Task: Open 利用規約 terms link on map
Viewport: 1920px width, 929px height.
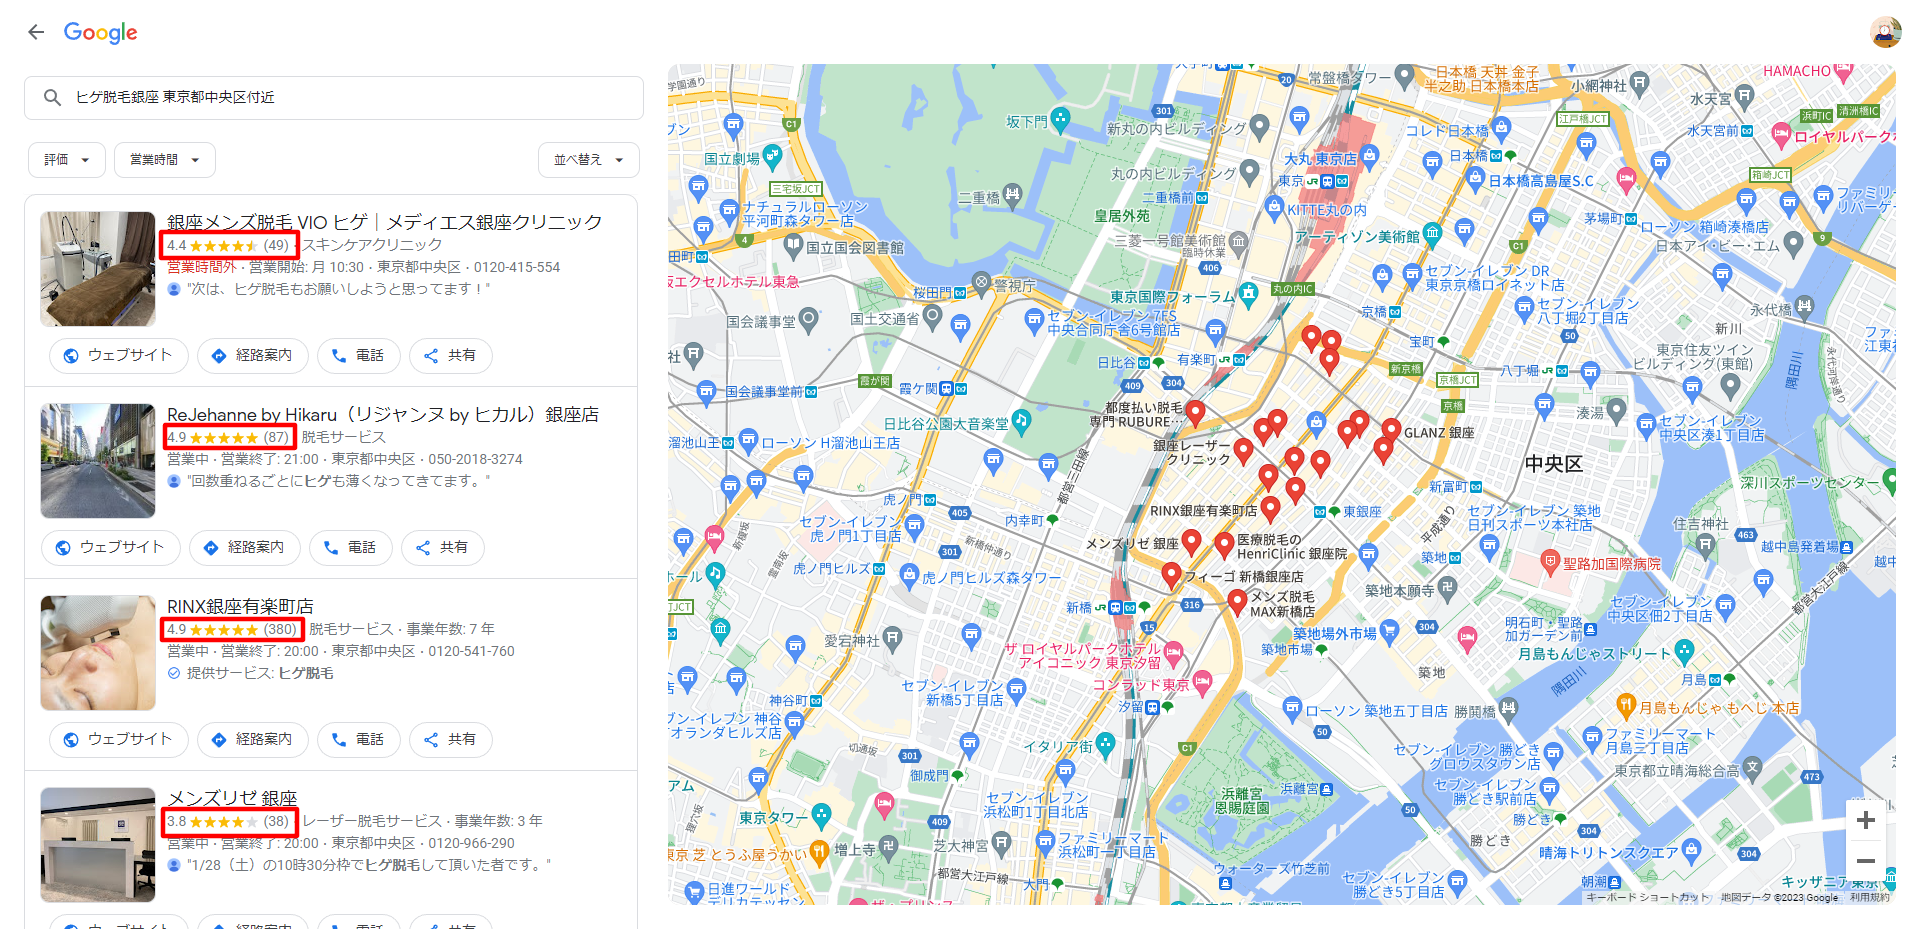Action: 1869,897
